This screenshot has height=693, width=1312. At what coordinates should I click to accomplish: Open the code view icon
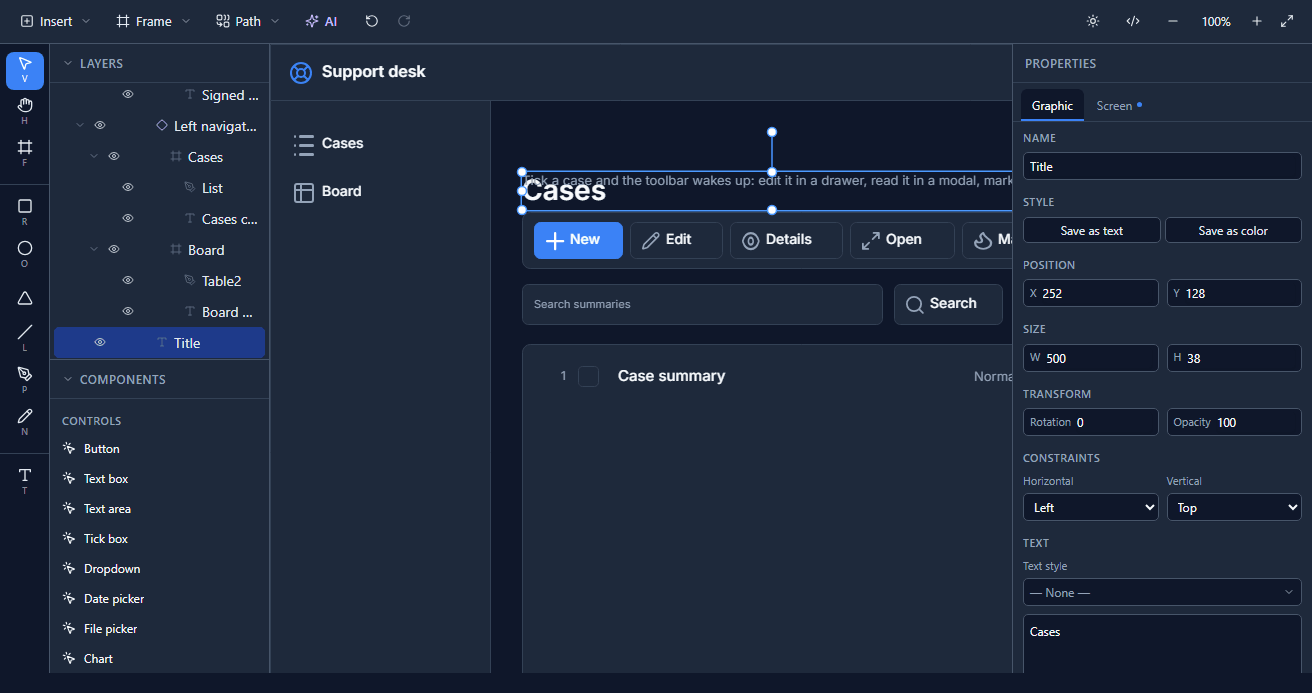pyautogui.click(x=1133, y=21)
